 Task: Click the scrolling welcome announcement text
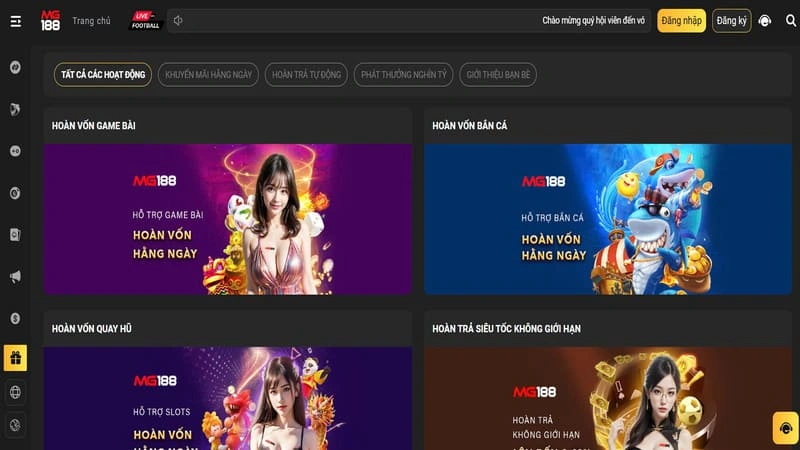coord(593,21)
